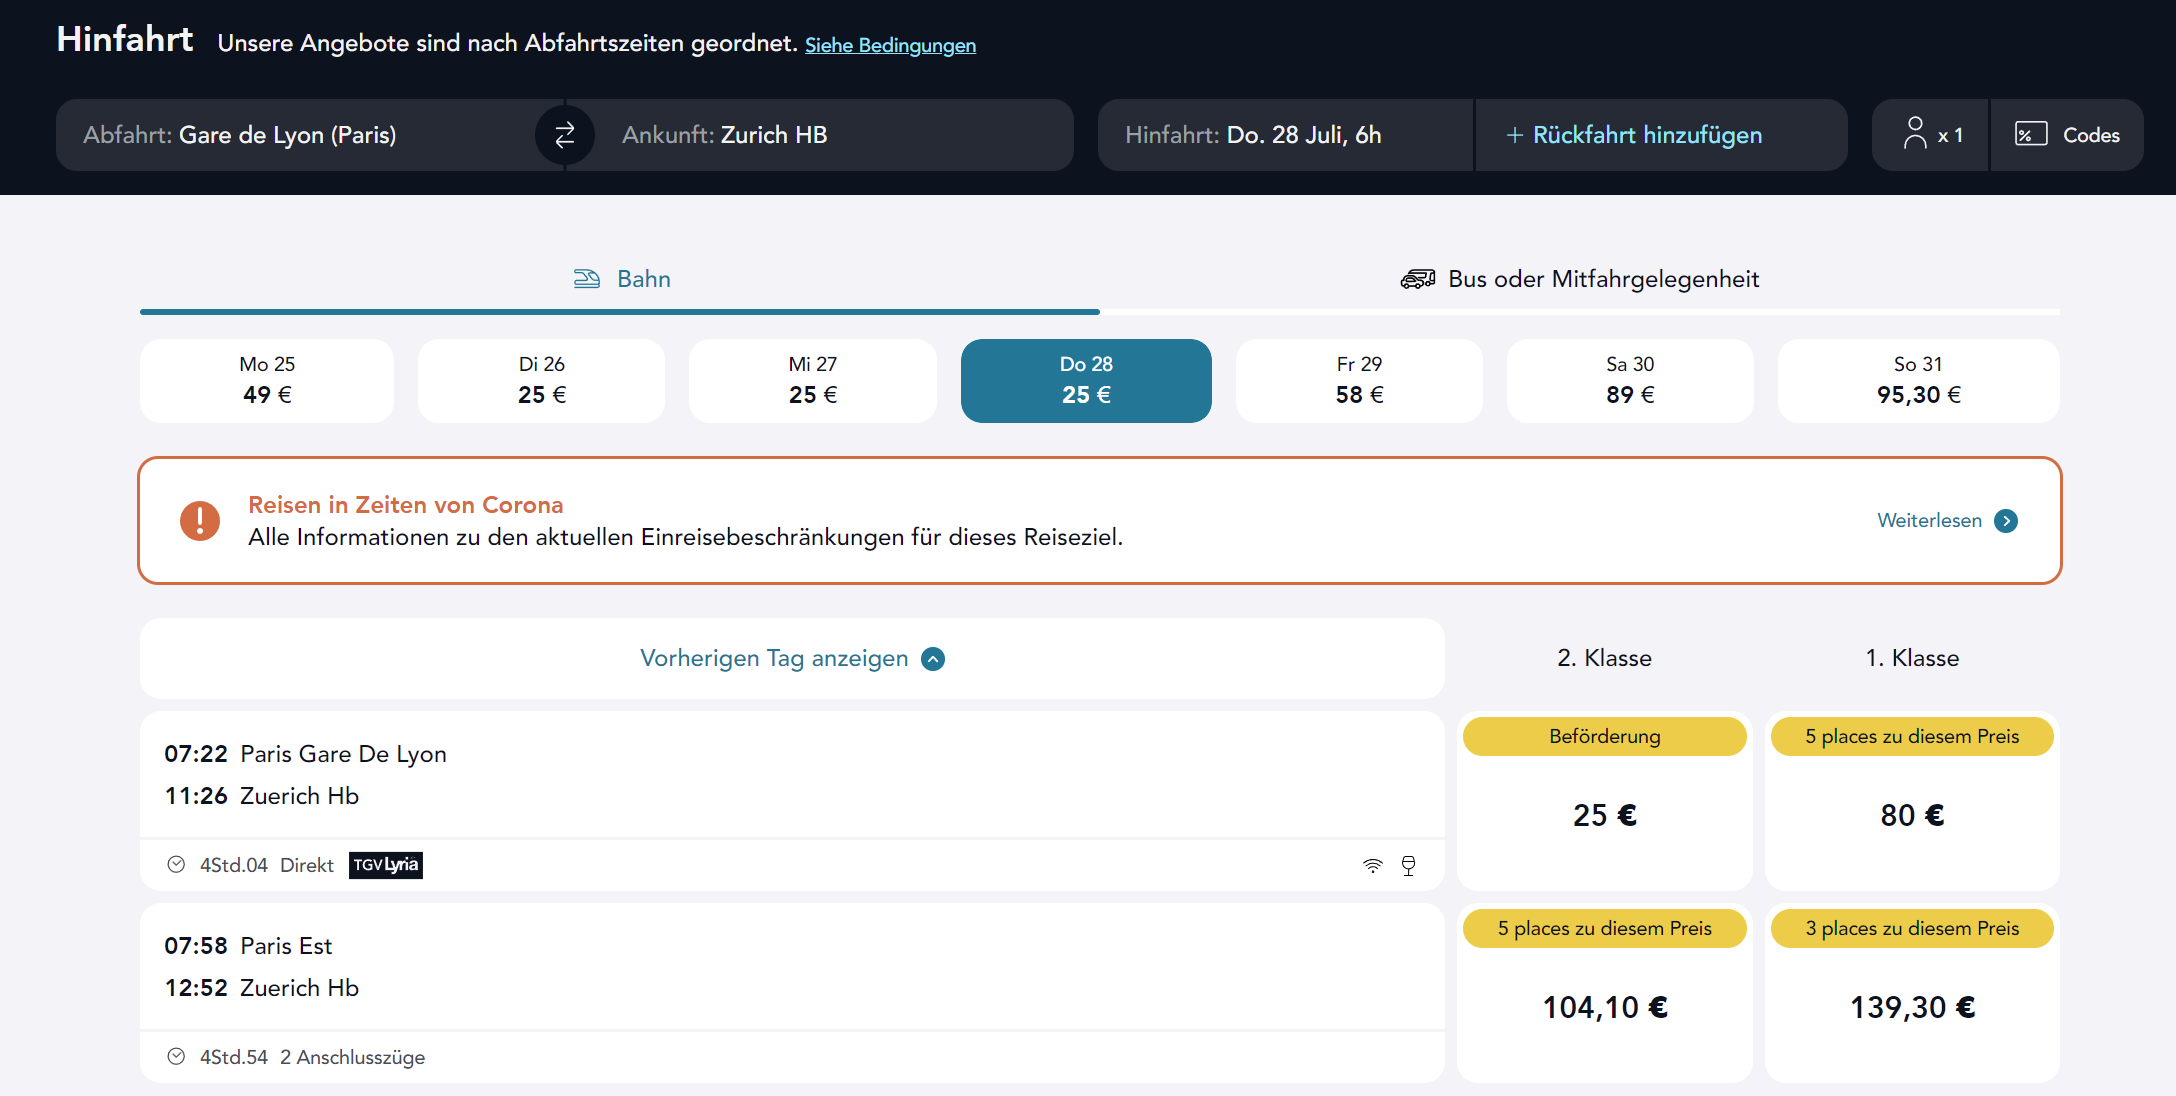Click the passenger count person icon
This screenshot has width=2176, height=1096.
tap(1915, 133)
